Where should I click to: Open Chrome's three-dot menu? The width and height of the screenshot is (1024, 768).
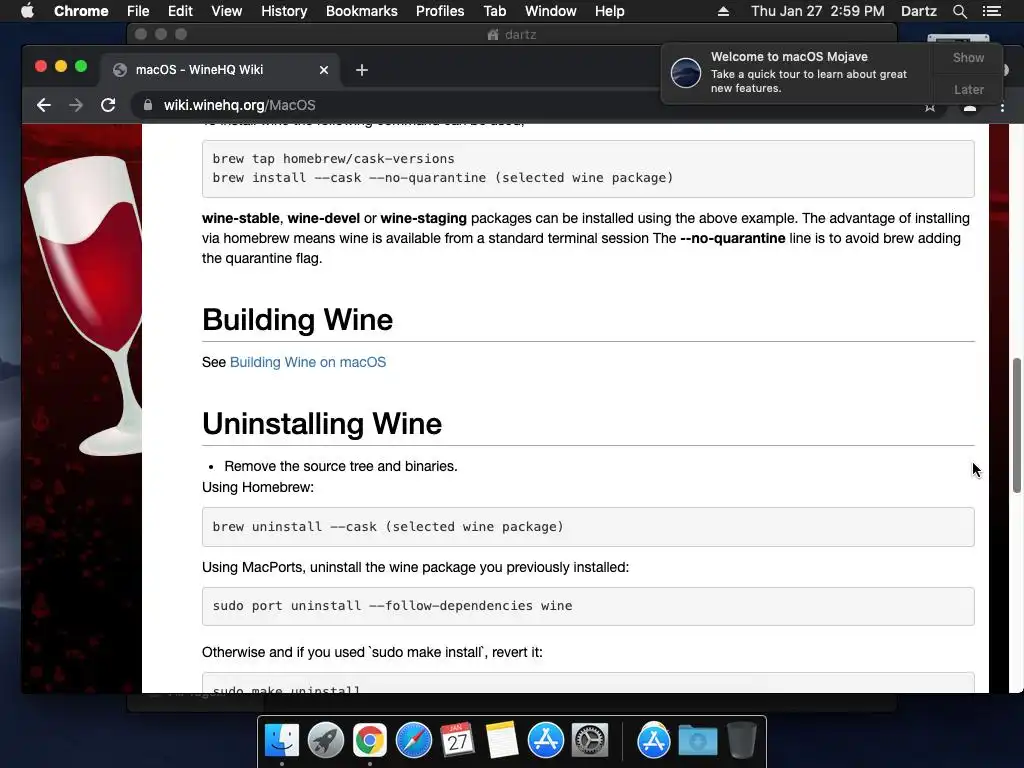[x=1002, y=107]
